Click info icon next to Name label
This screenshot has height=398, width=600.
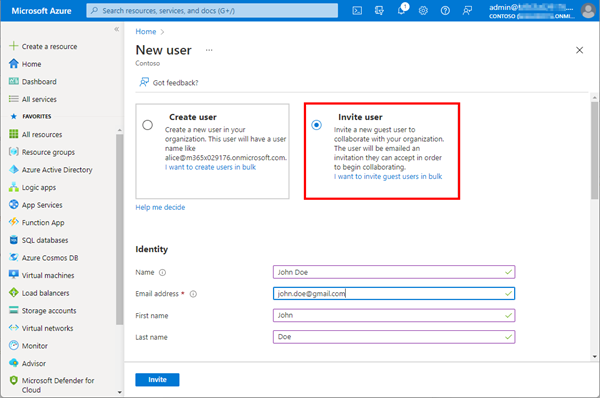click(x=162, y=272)
